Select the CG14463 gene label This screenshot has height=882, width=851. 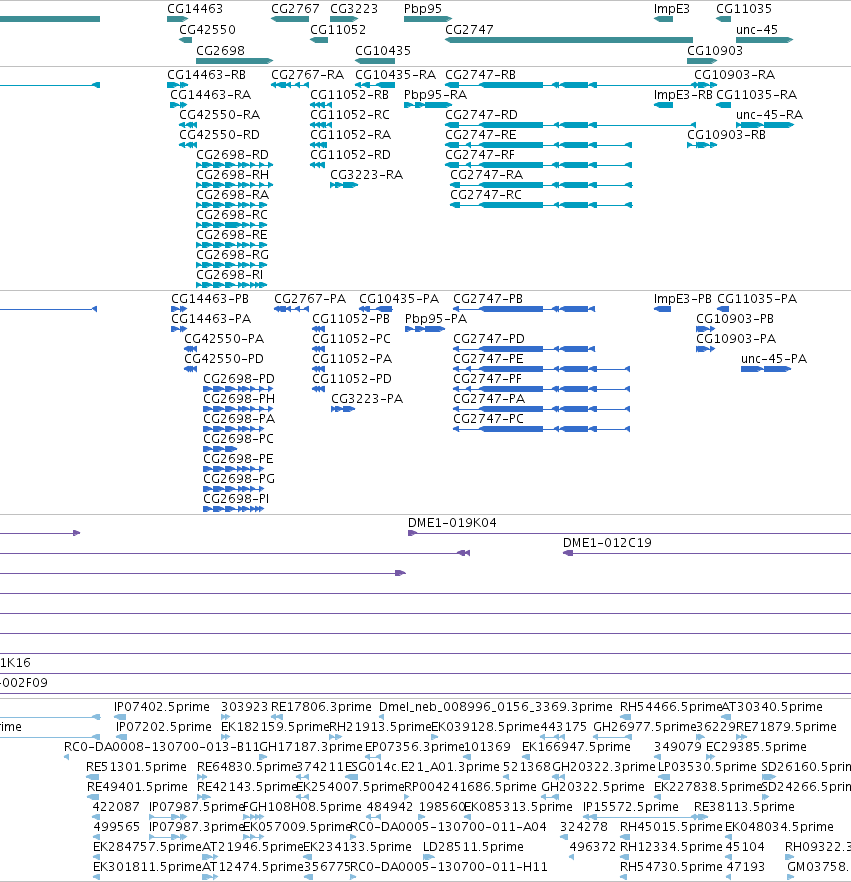point(195,9)
